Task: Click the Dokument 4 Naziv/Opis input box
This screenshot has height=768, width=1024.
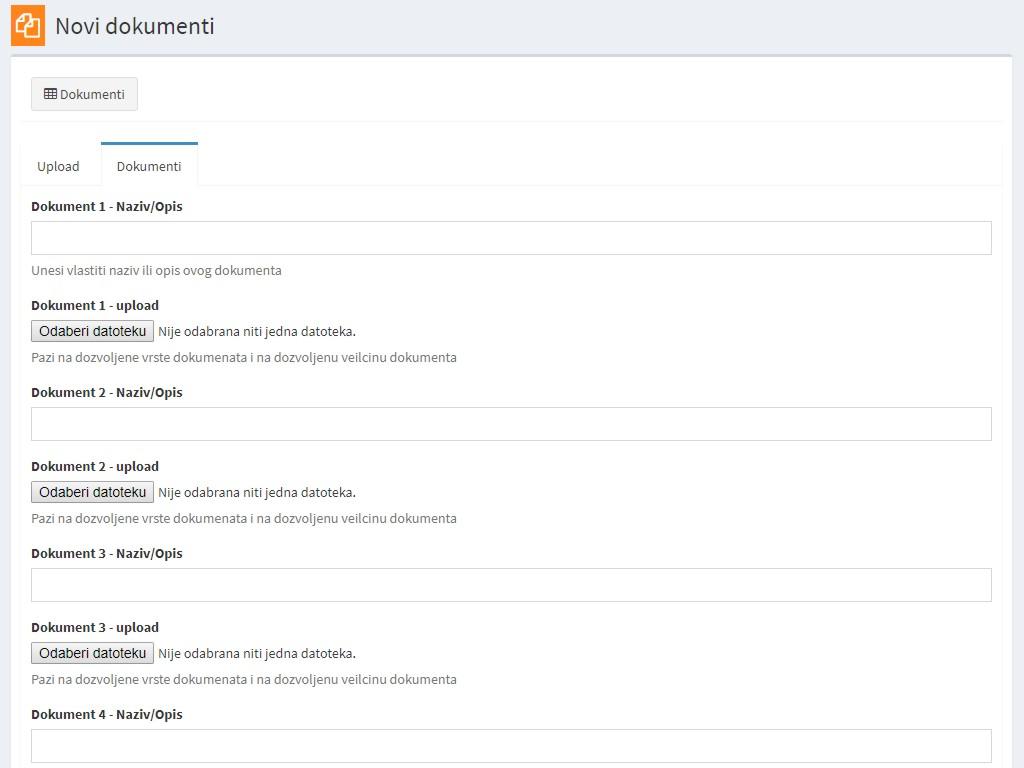Action: 511,746
